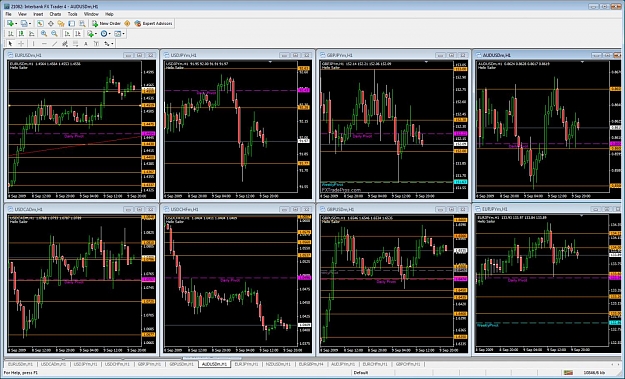Activate the USDJPYm,H1 chart window title
This screenshot has width=625, height=379.
pos(183,55)
